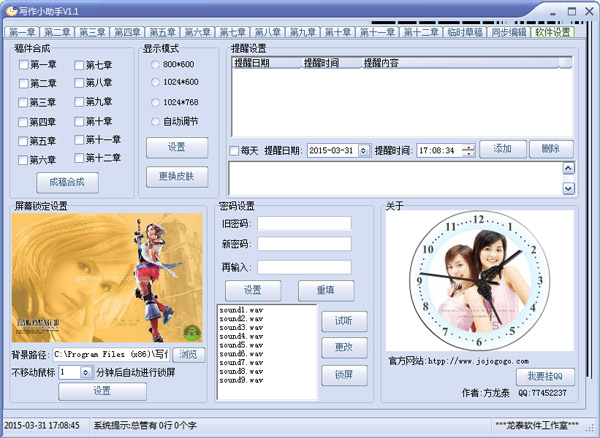Click the 锁屏 lock screen button
Image resolution: width=600 pixels, height=438 pixels.
pyautogui.click(x=344, y=375)
